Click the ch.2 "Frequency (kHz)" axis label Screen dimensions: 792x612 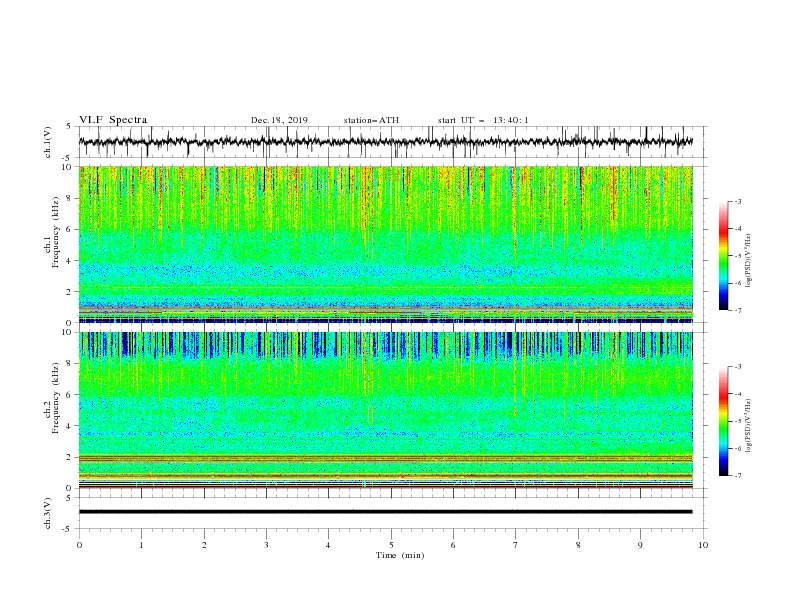click(x=55, y=397)
